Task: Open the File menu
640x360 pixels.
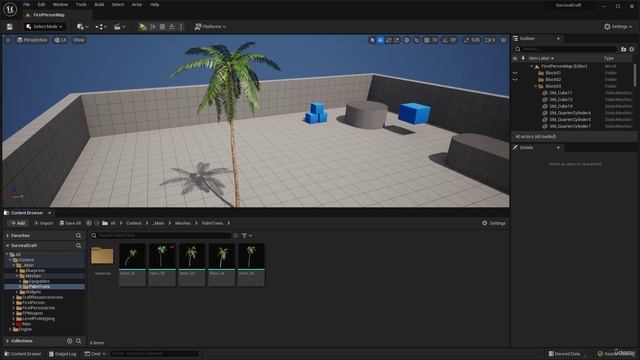Action: [27, 4]
